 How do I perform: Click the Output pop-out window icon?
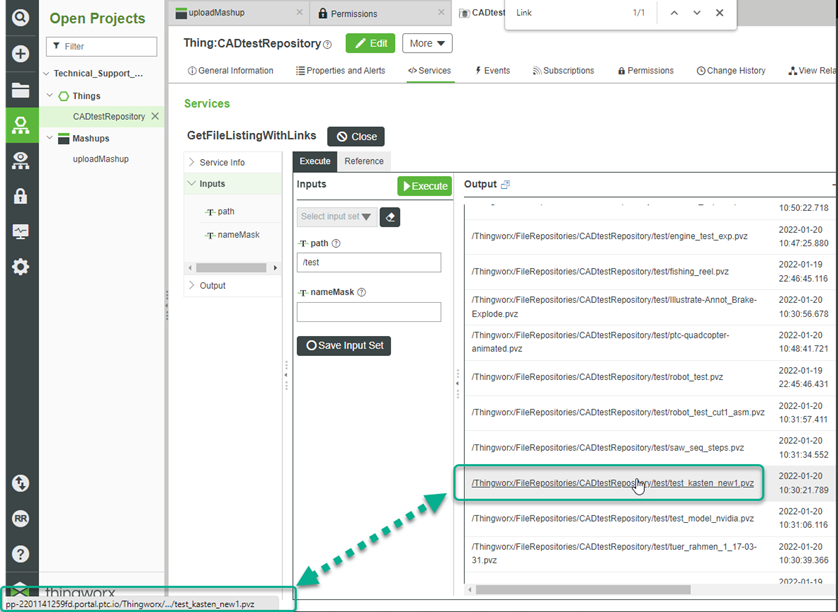coord(505,184)
